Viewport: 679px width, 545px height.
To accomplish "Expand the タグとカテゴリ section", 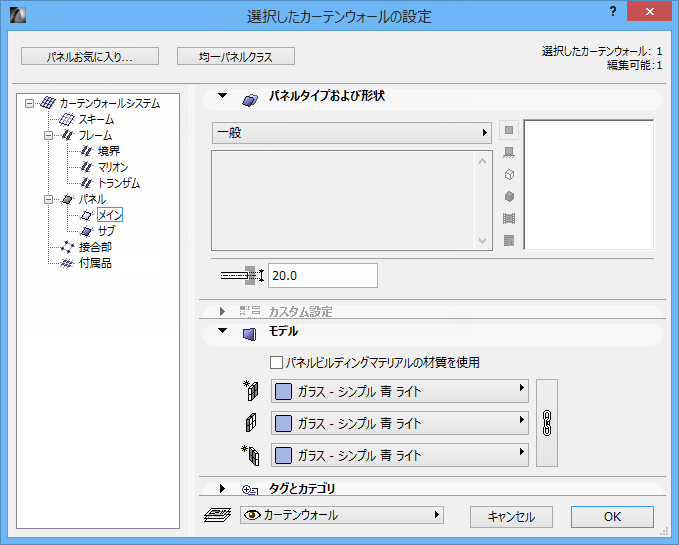I will (x=222, y=488).
